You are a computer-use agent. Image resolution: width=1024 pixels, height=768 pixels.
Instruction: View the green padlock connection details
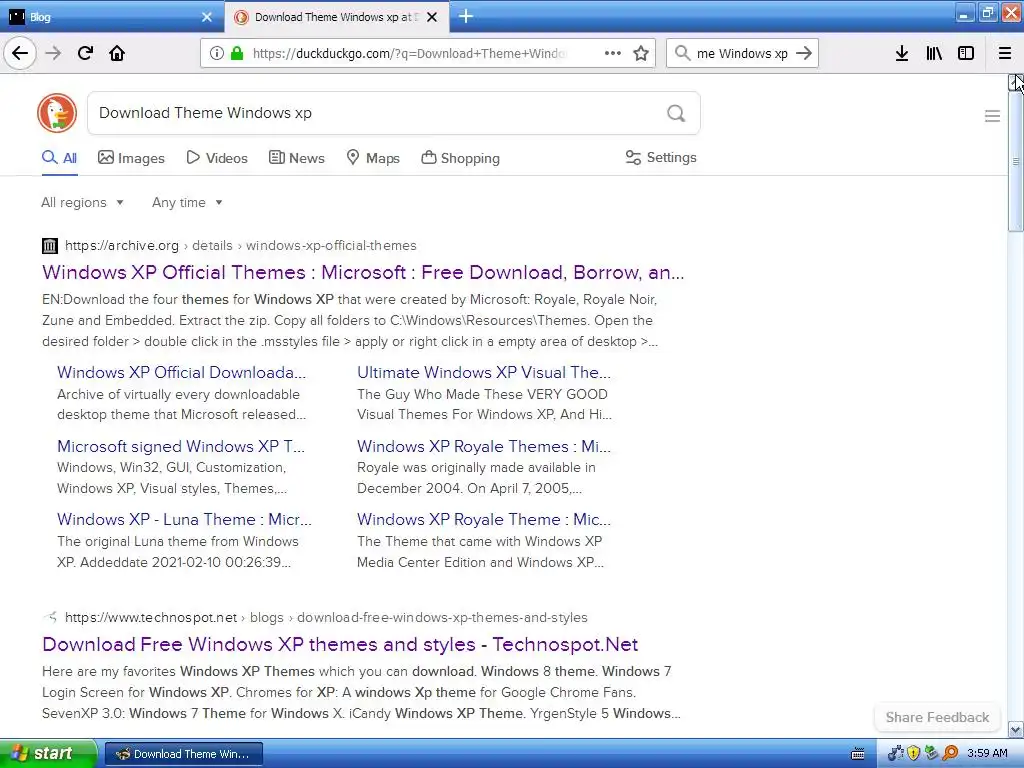[236, 53]
